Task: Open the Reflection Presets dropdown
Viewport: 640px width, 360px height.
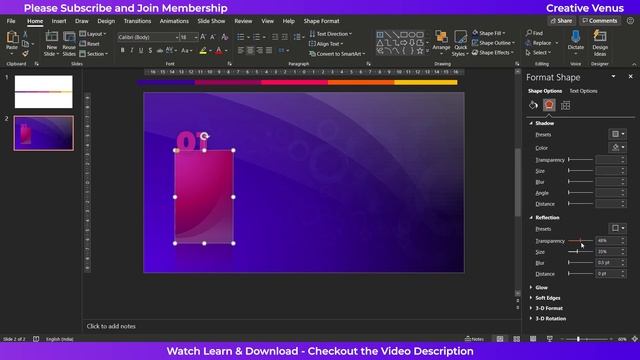Action: (x=618, y=228)
